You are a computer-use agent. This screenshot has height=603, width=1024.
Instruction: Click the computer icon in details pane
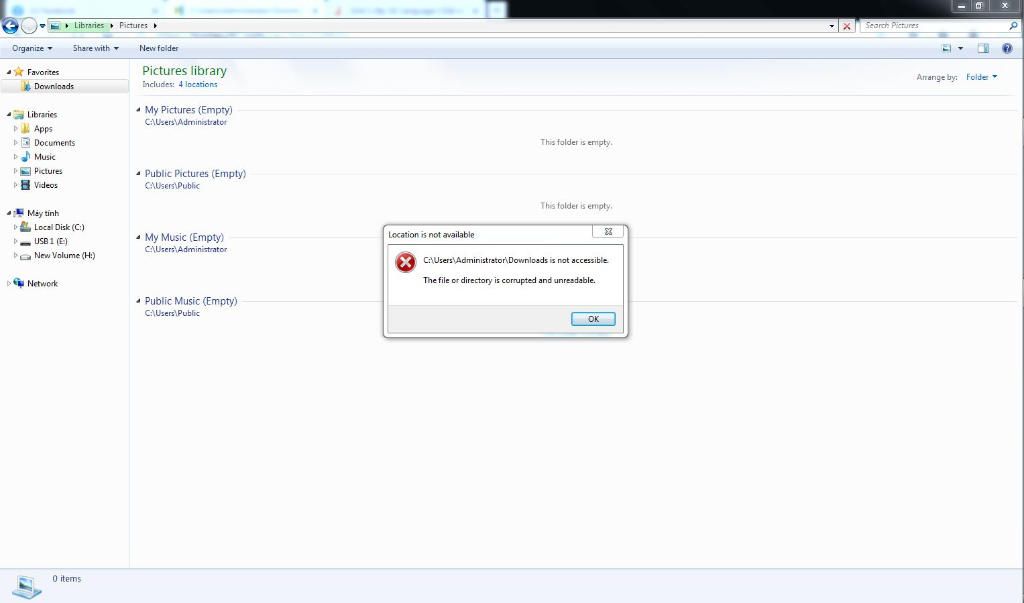pyautogui.click(x=26, y=586)
